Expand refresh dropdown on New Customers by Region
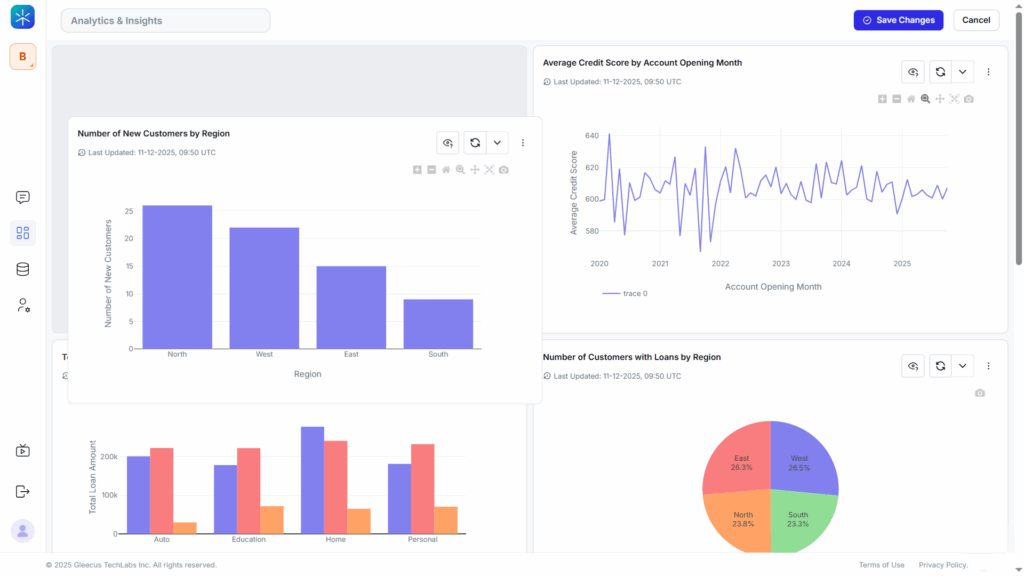Viewport: 1024px width, 576px height. [x=497, y=143]
